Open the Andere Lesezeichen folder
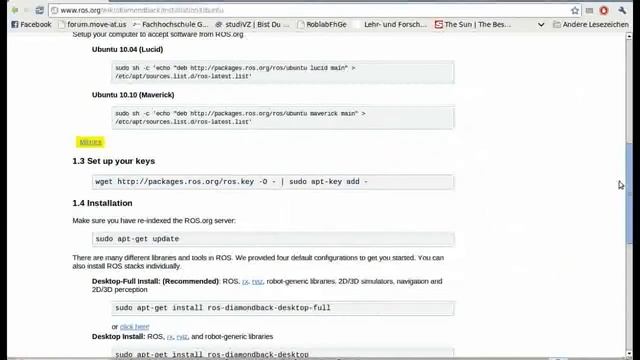 pyautogui.click(x=591, y=24)
